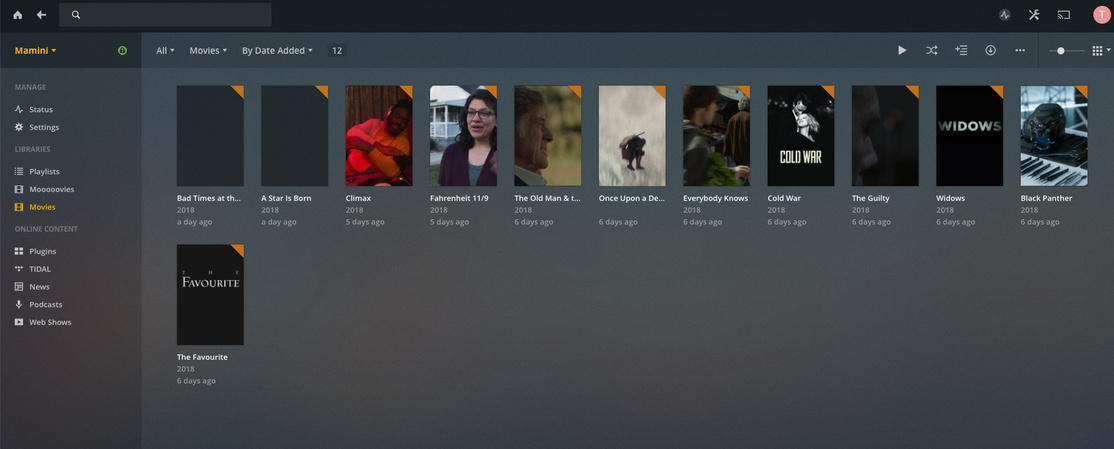Open the Black Panther poster
This screenshot has height=449, width=1114.
pos(1054,136)
